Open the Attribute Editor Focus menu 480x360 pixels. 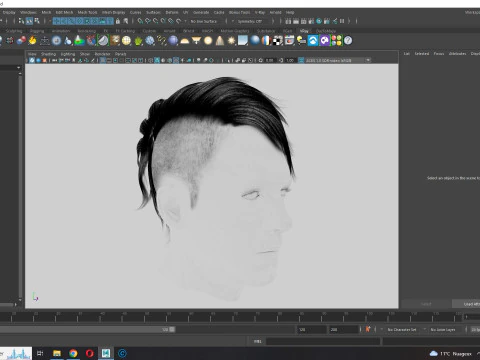(x=439, y=54)
